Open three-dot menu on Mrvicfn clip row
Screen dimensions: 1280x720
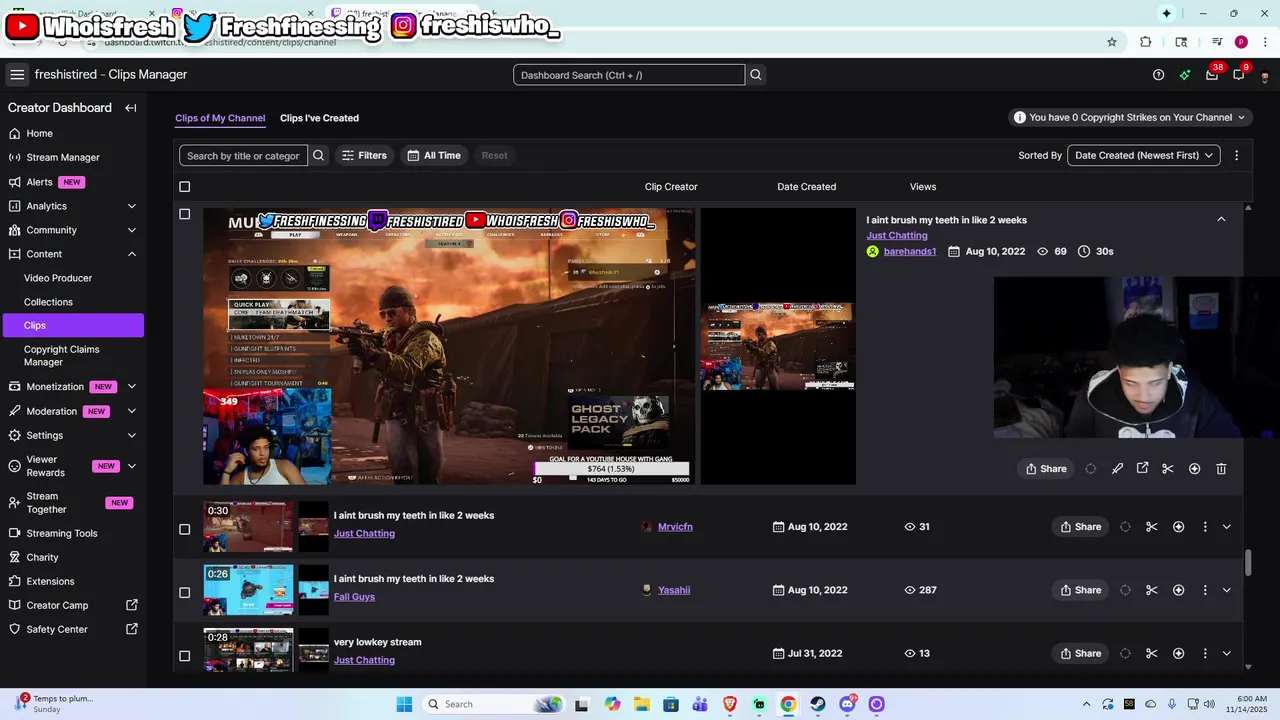click(x=1205, y=527)
